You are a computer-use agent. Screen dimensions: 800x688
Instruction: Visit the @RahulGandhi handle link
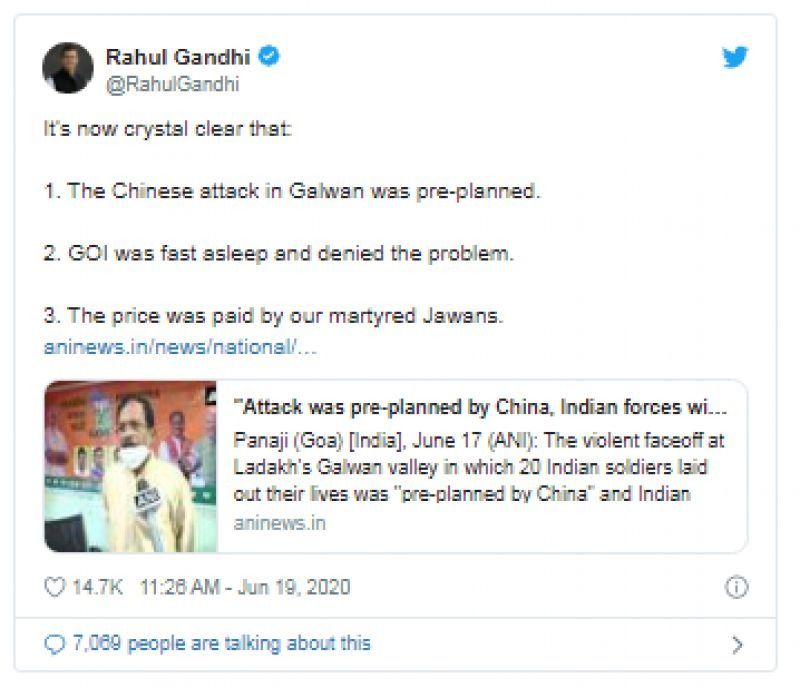(x=172, y=85)
